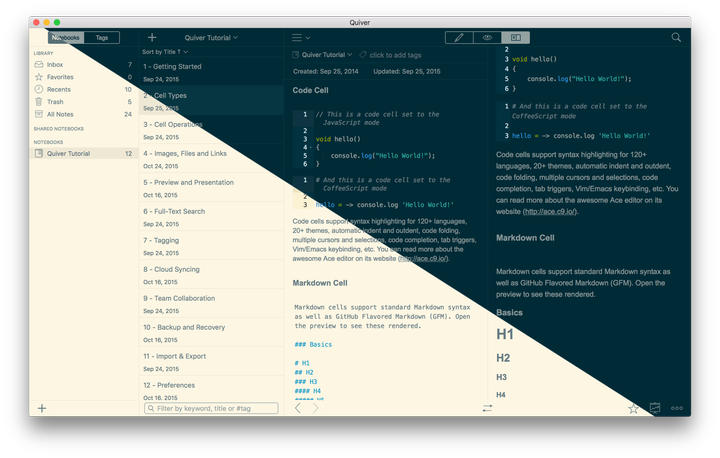
Task: Open All Notes in the library
Action: (84, 114)
